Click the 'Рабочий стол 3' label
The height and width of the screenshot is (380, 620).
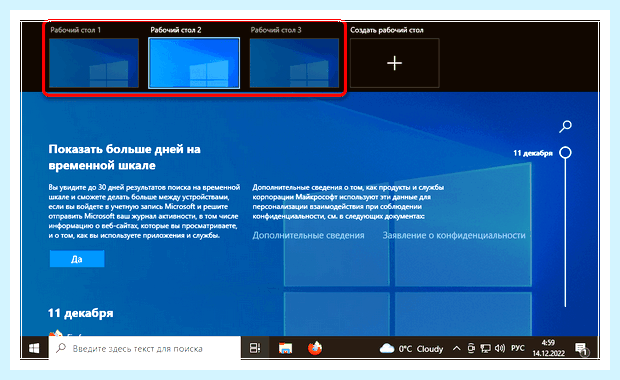(x=276, y=30)
